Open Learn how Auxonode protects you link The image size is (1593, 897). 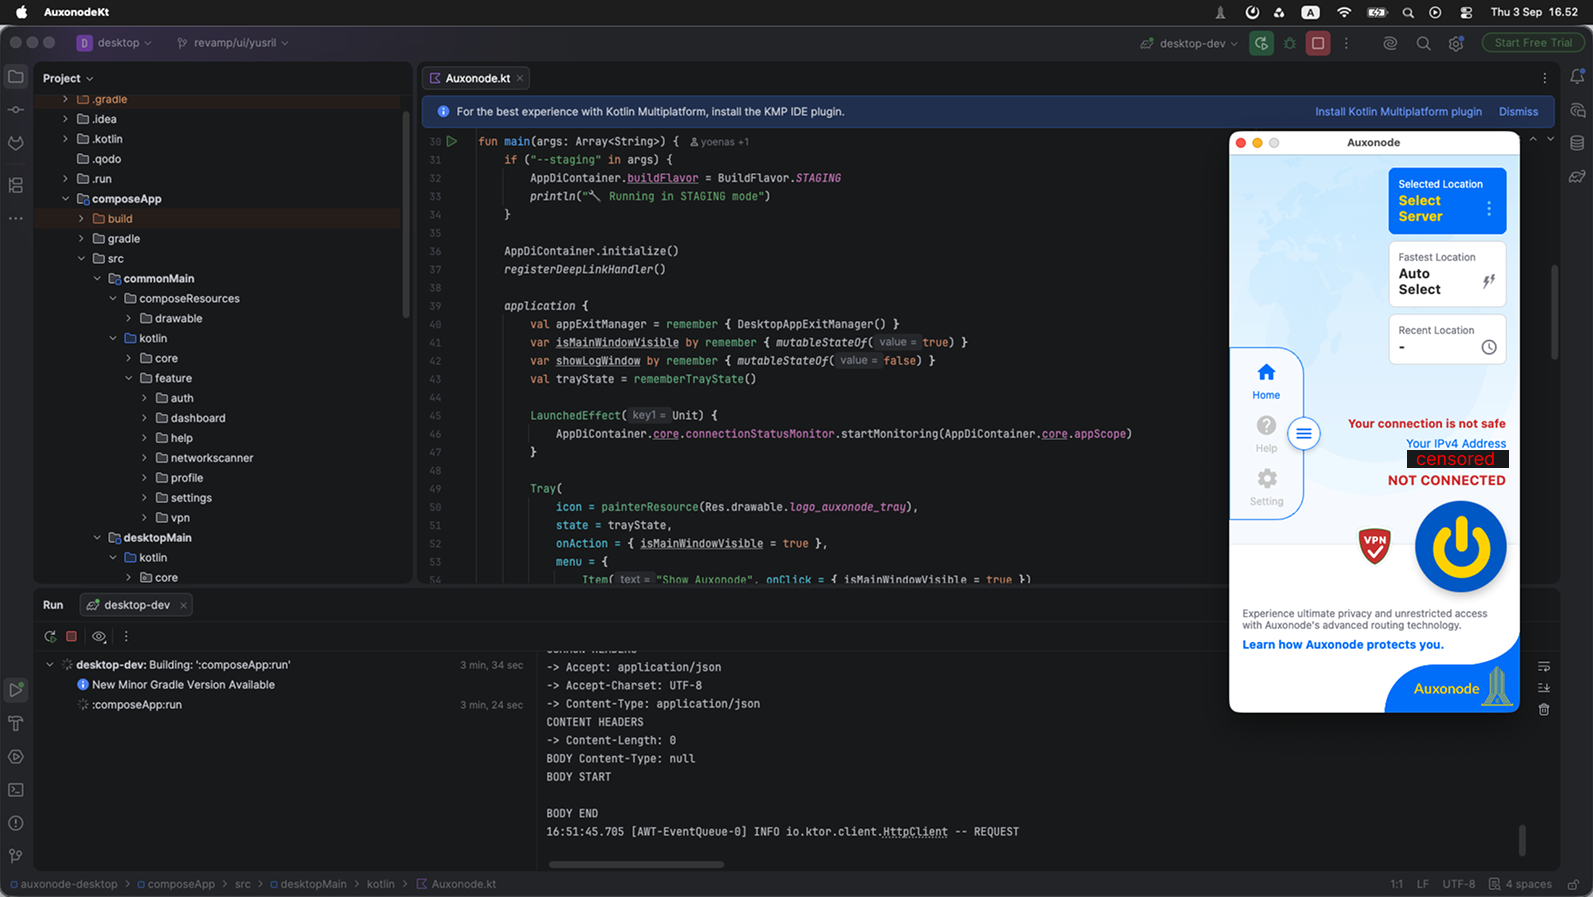[1342, 645]
